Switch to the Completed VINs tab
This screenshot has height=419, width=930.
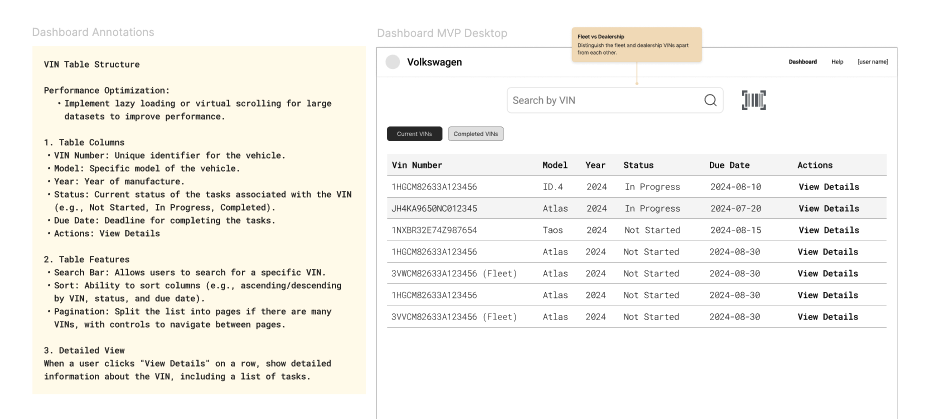tap(476, 134)
